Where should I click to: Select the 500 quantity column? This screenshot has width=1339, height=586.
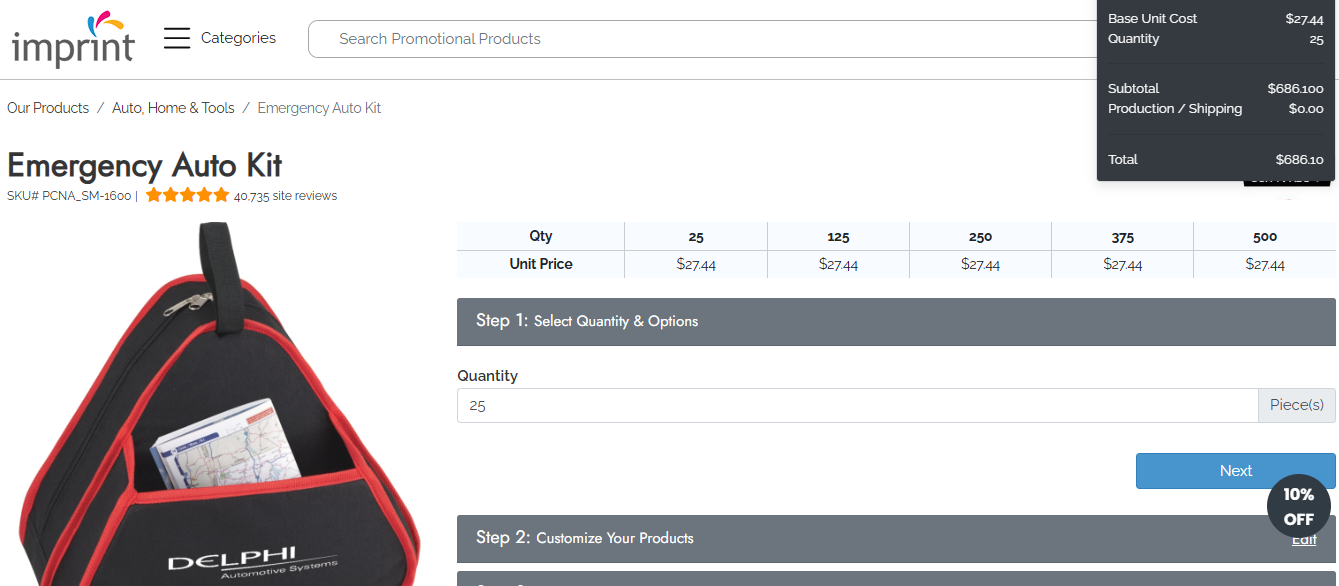click(1265, 237)
